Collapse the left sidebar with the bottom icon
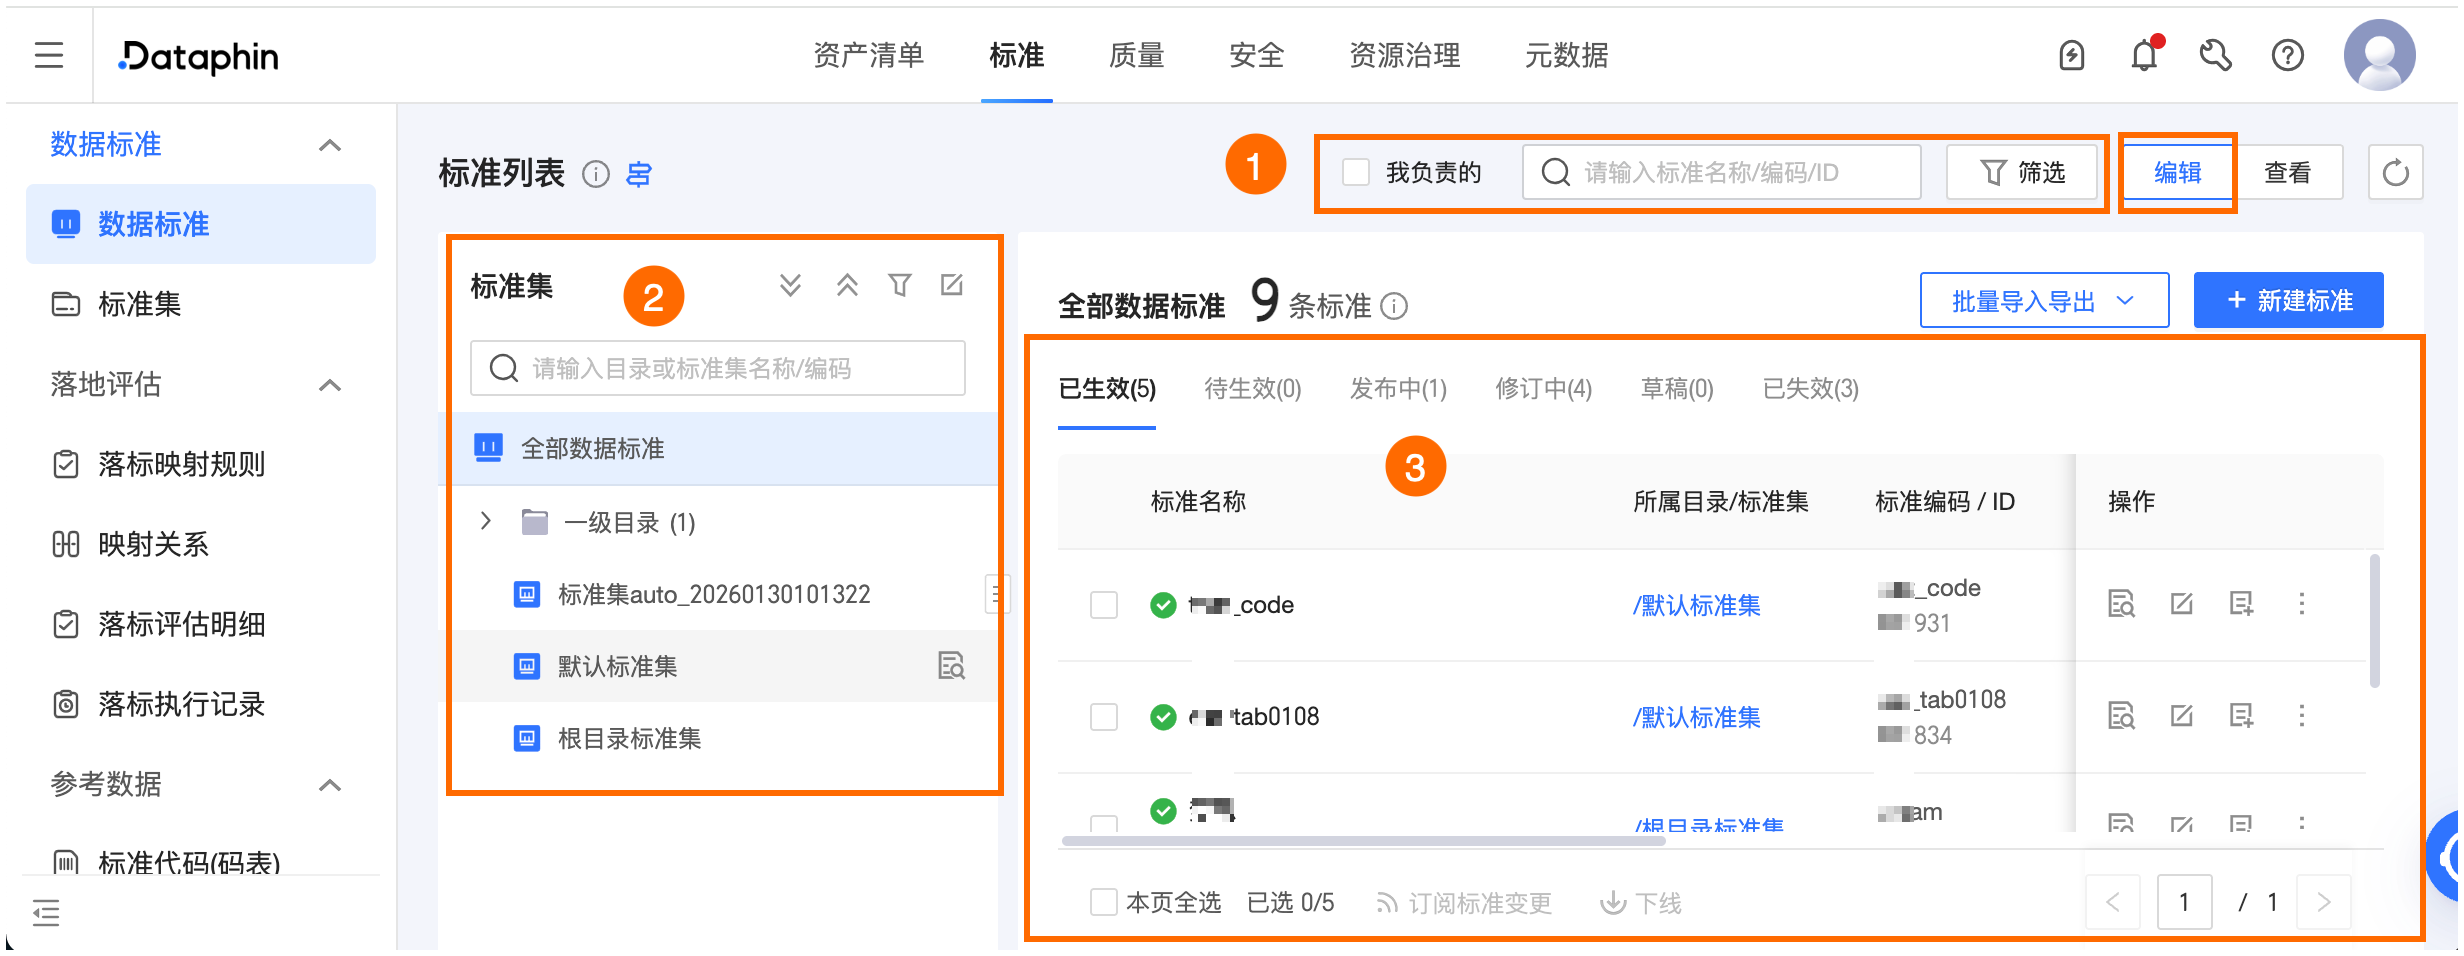2464x956 pixels. click(x=46, y=912)
